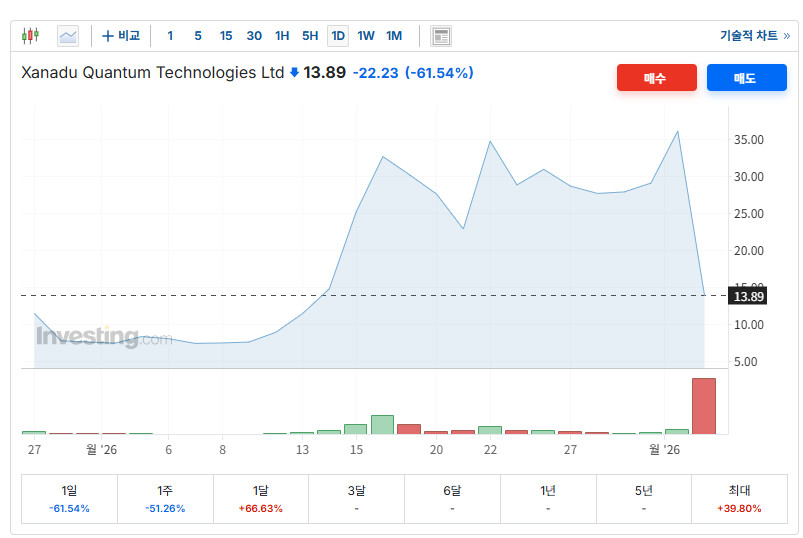Select the 1년 period cell

pos(548,499)
